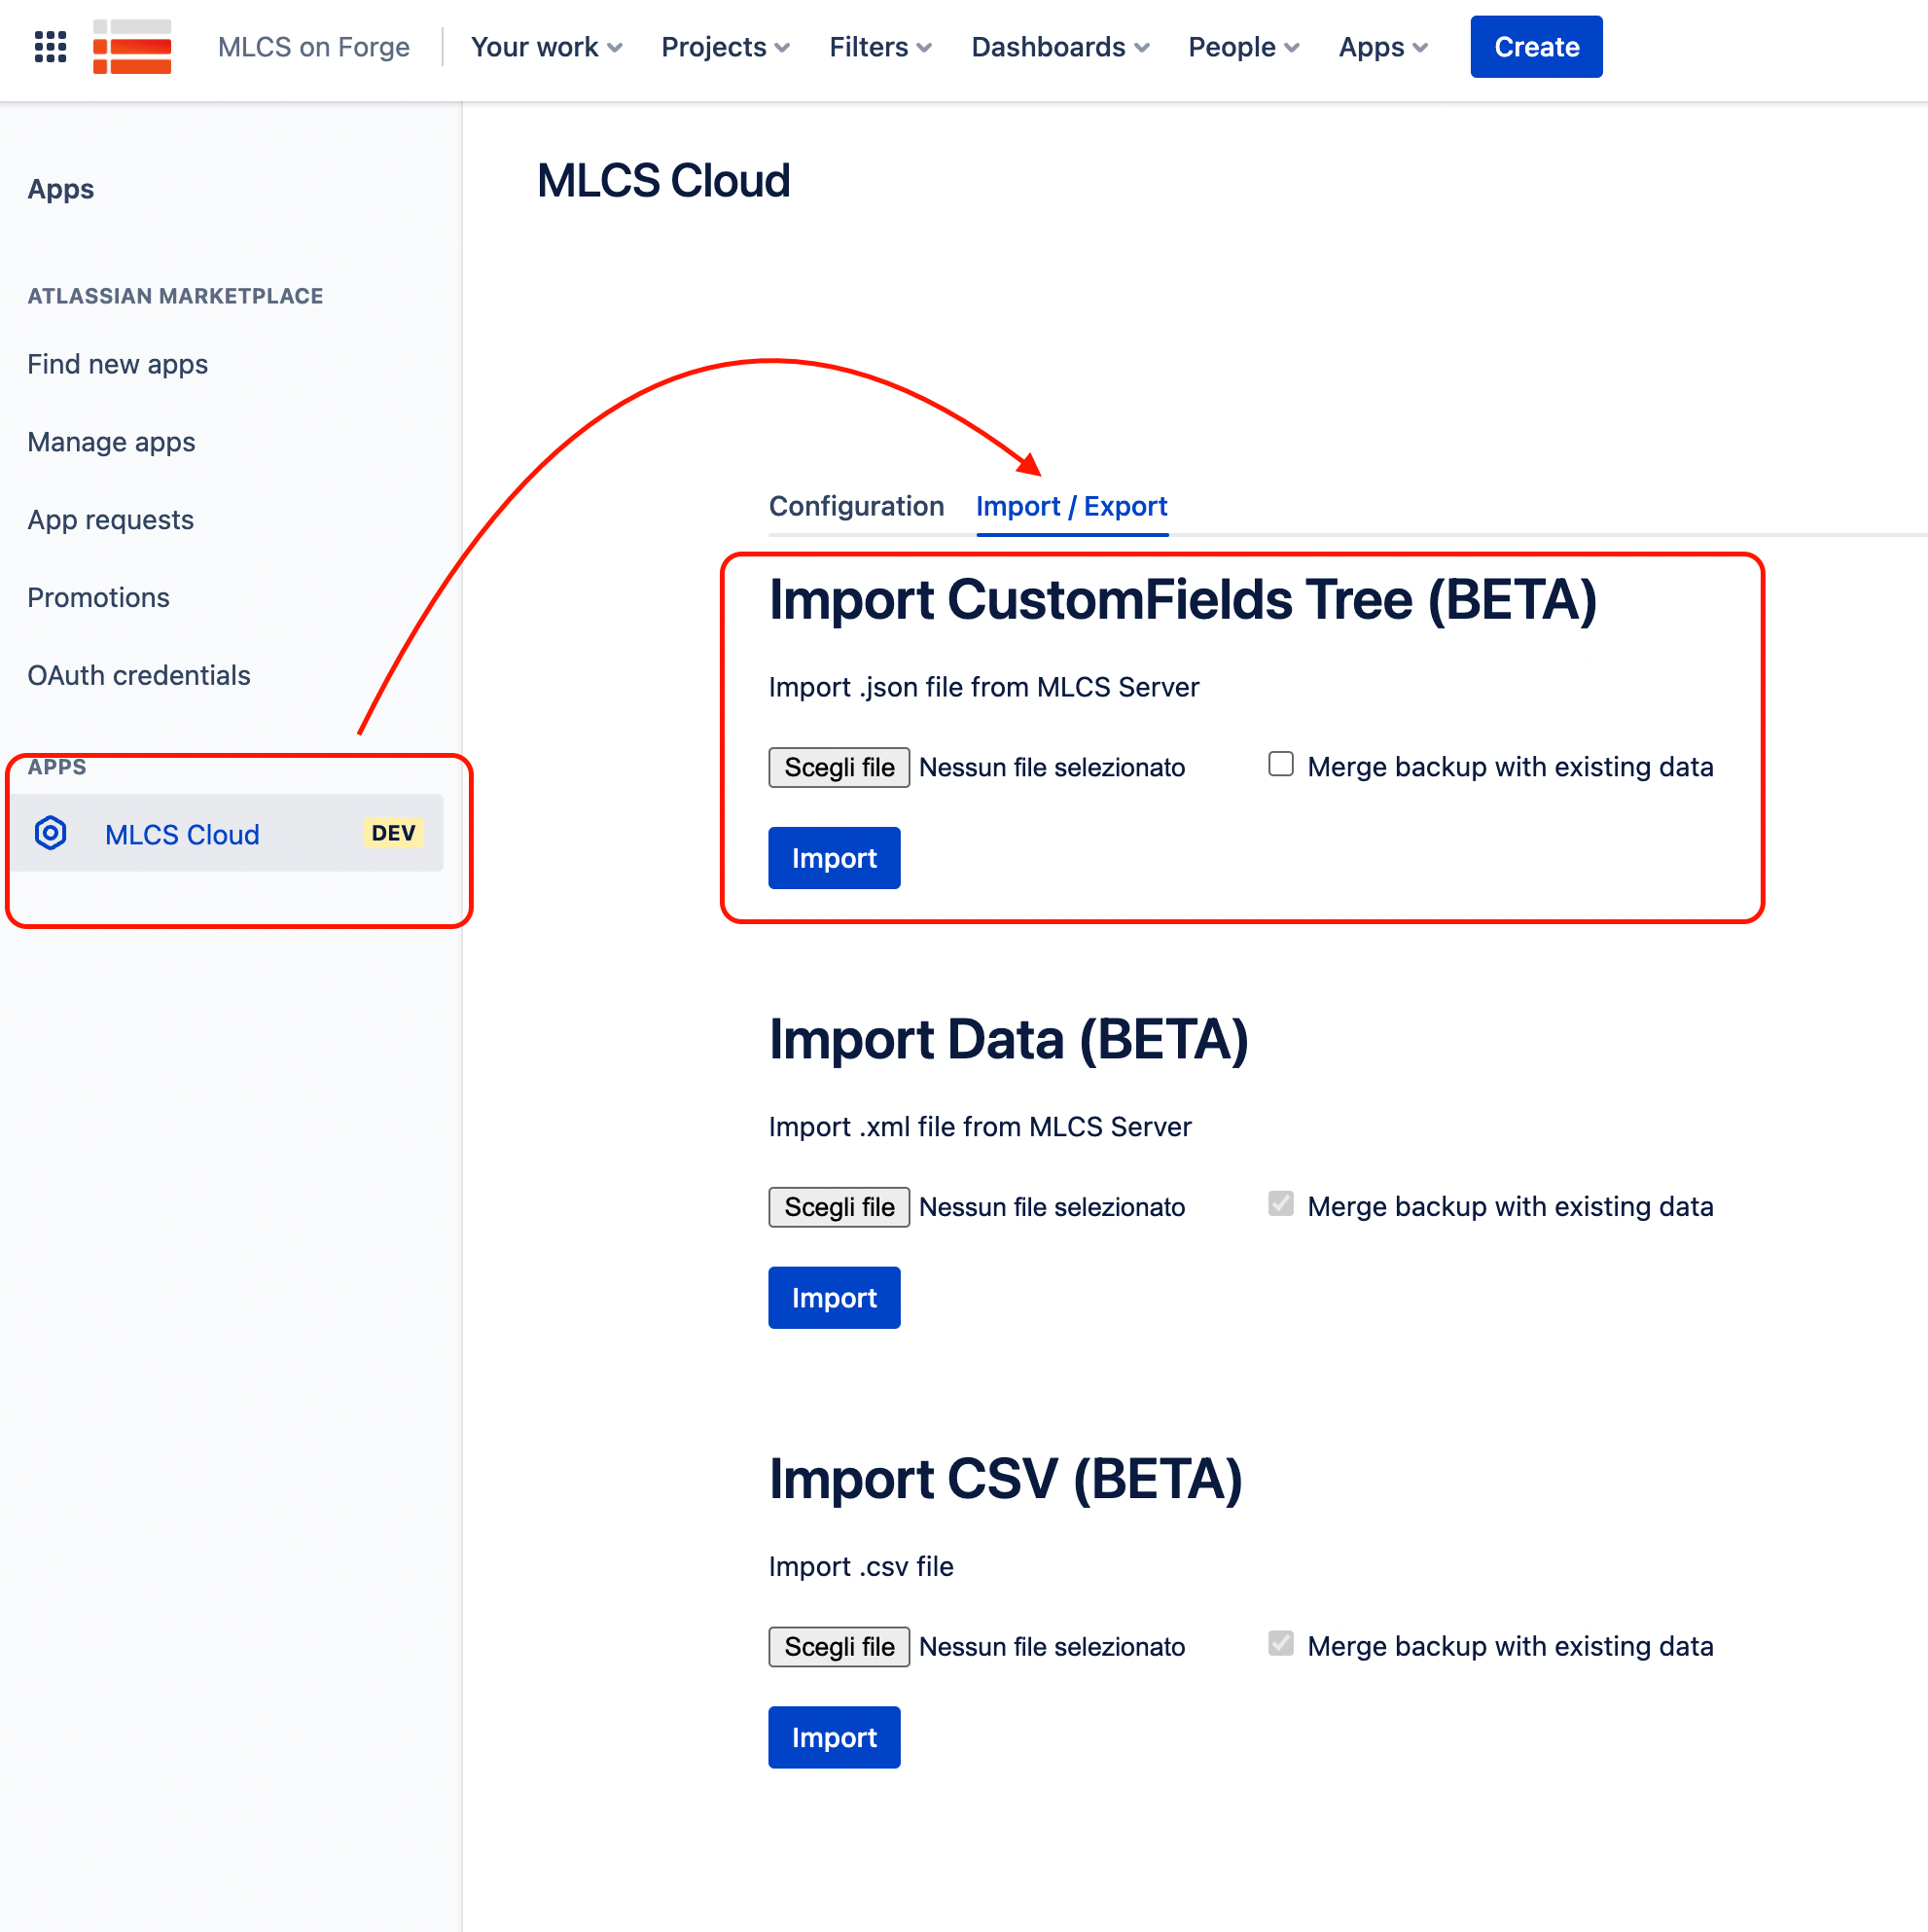Open OAuth credentials in sidebar
Image resolution: width=1928 pixels, height=1932 pixels.
138,676
